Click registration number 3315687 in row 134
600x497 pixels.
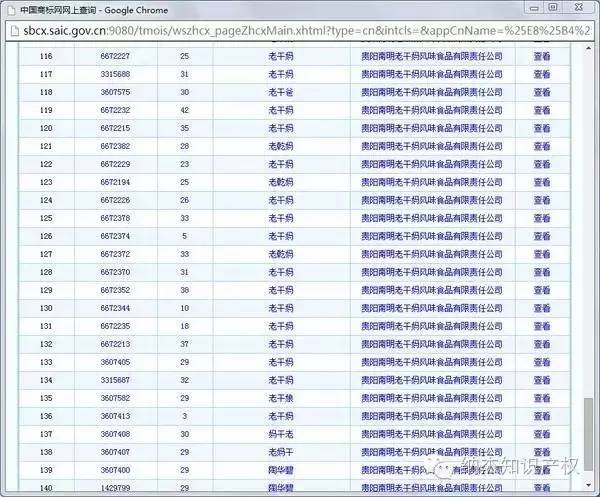(115, 380)
